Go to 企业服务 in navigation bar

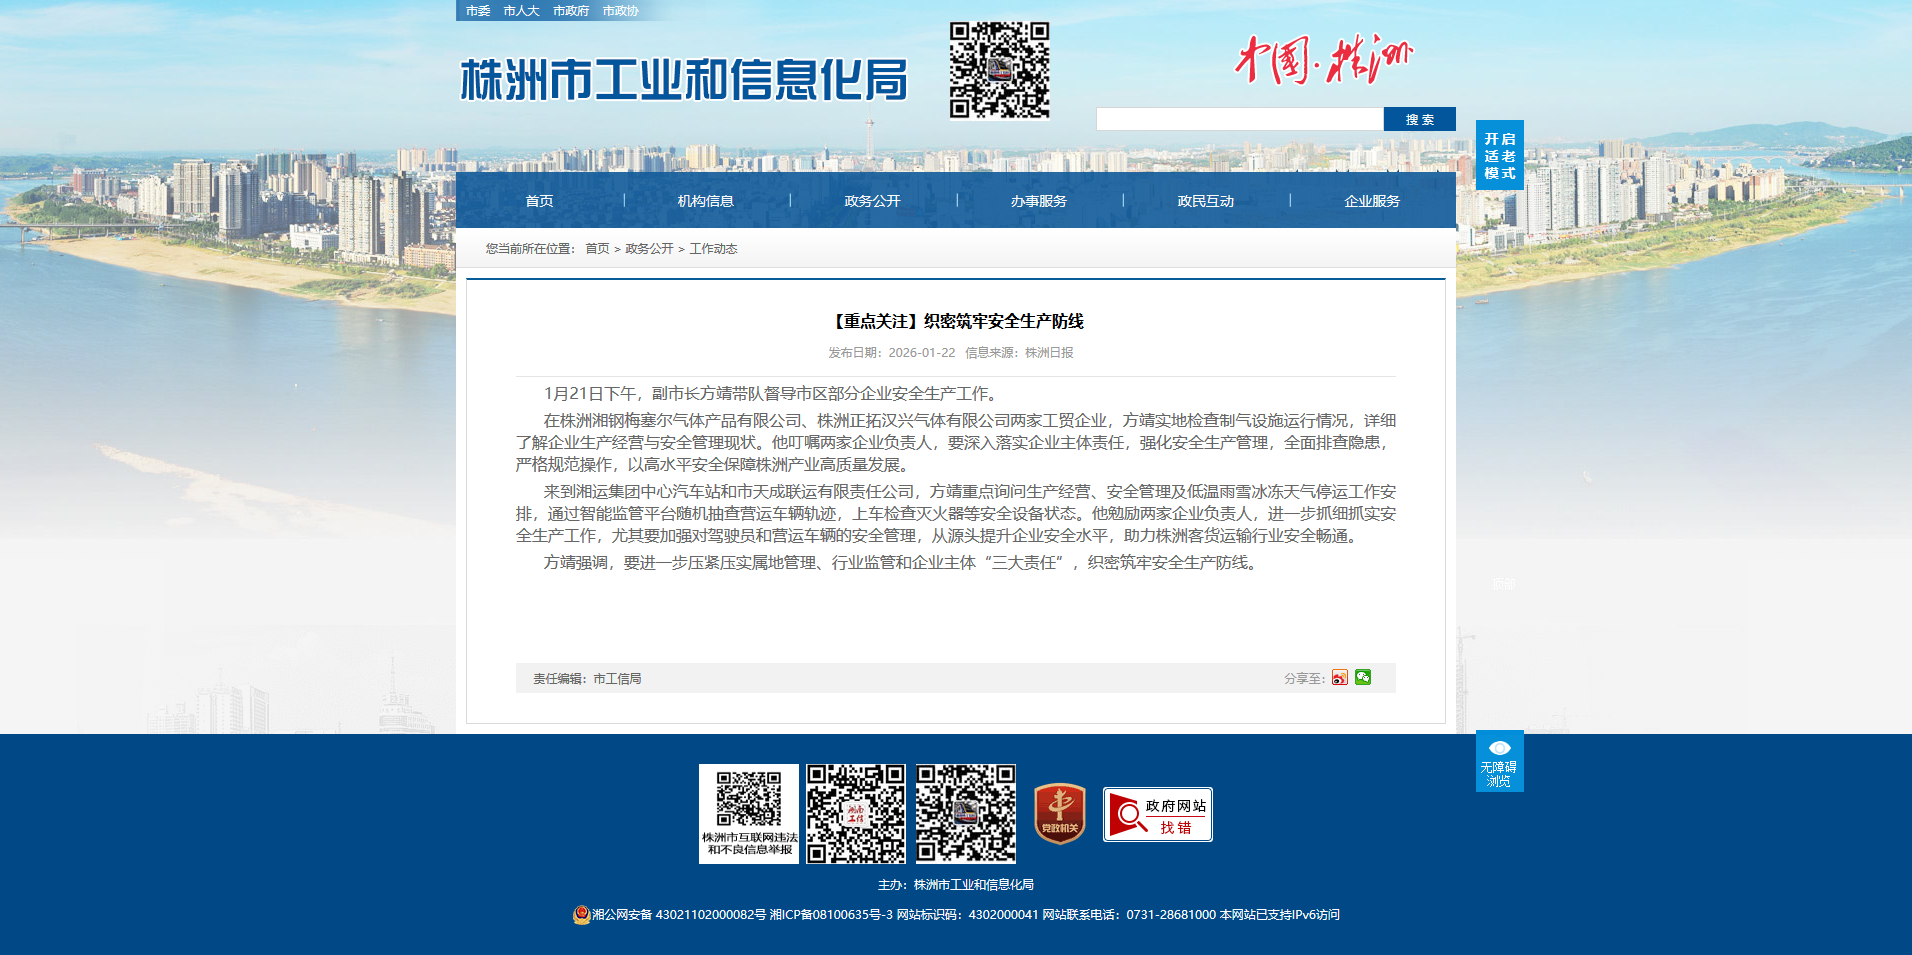coord(1371,201)
